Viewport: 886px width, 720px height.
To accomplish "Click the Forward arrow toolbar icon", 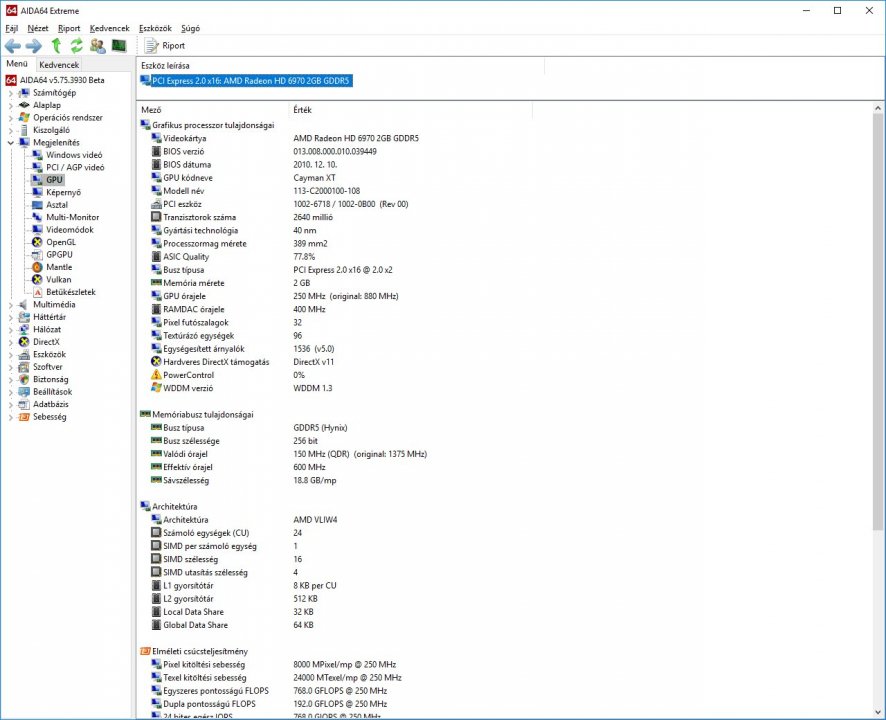I will [34, 46].
